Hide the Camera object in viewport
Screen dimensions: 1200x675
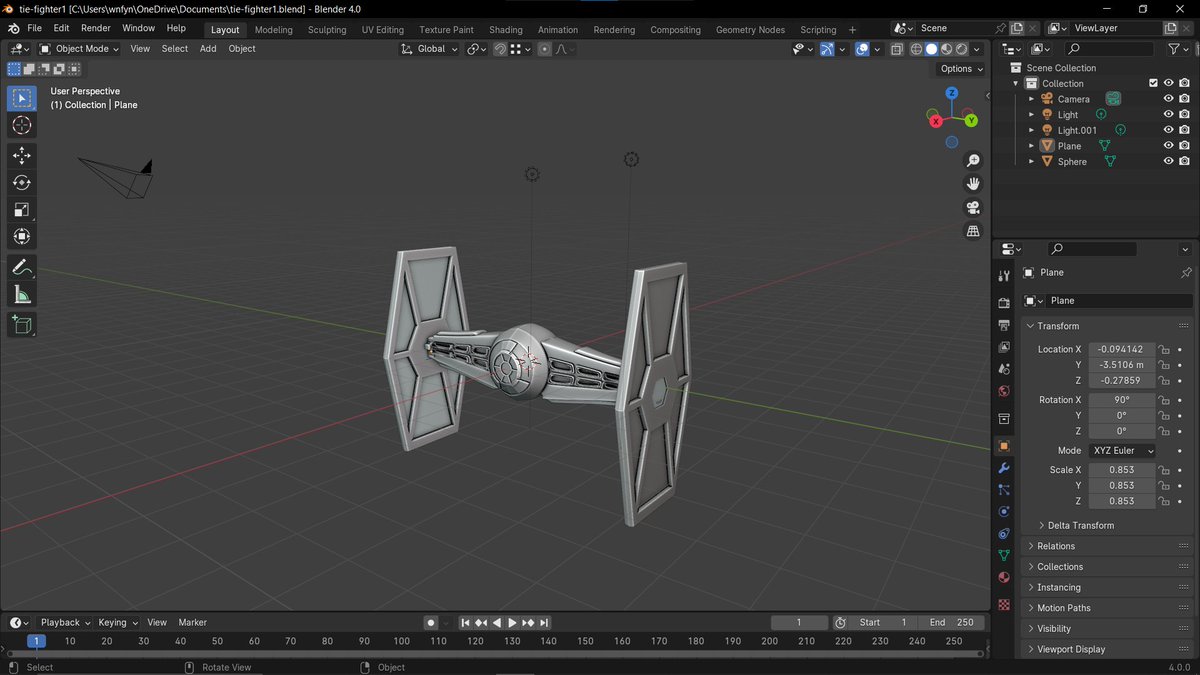pos(1168,99)
